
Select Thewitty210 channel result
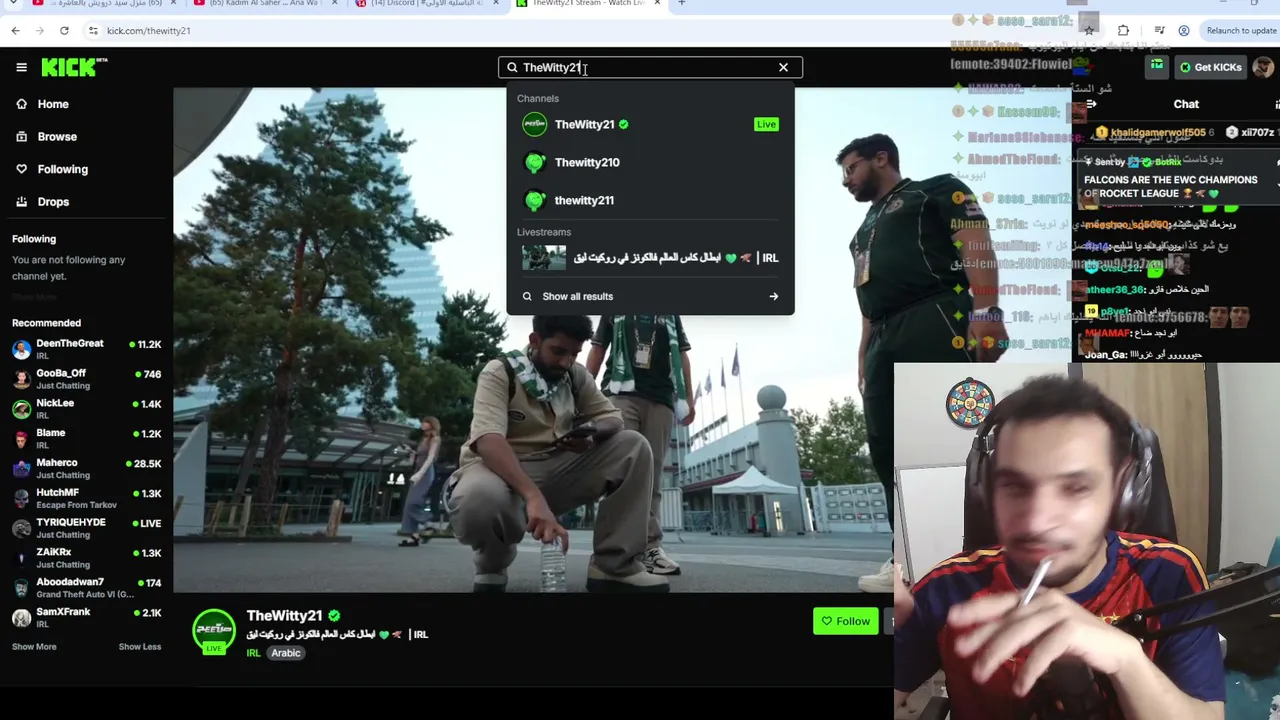(650, 162)
